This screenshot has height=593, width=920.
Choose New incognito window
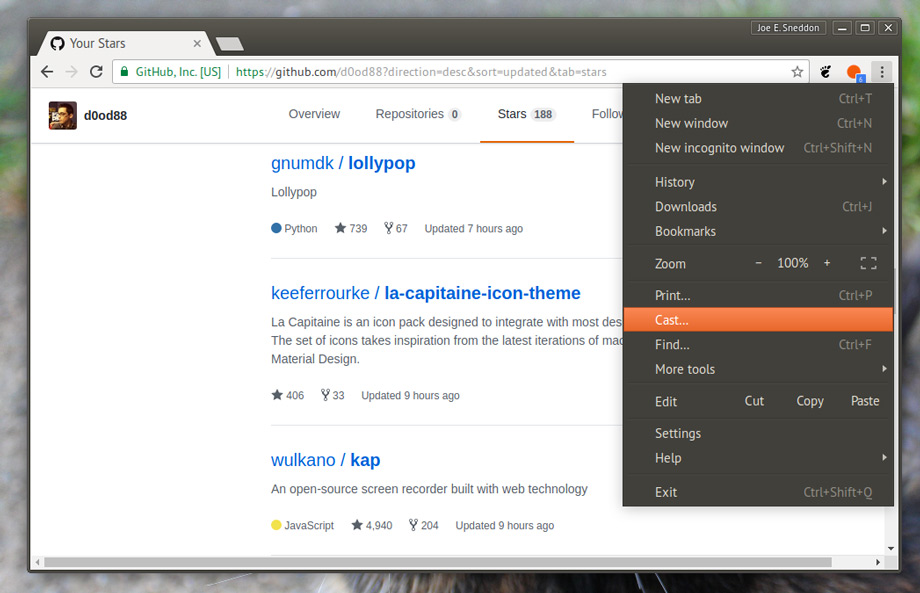[x=758, y=148]
